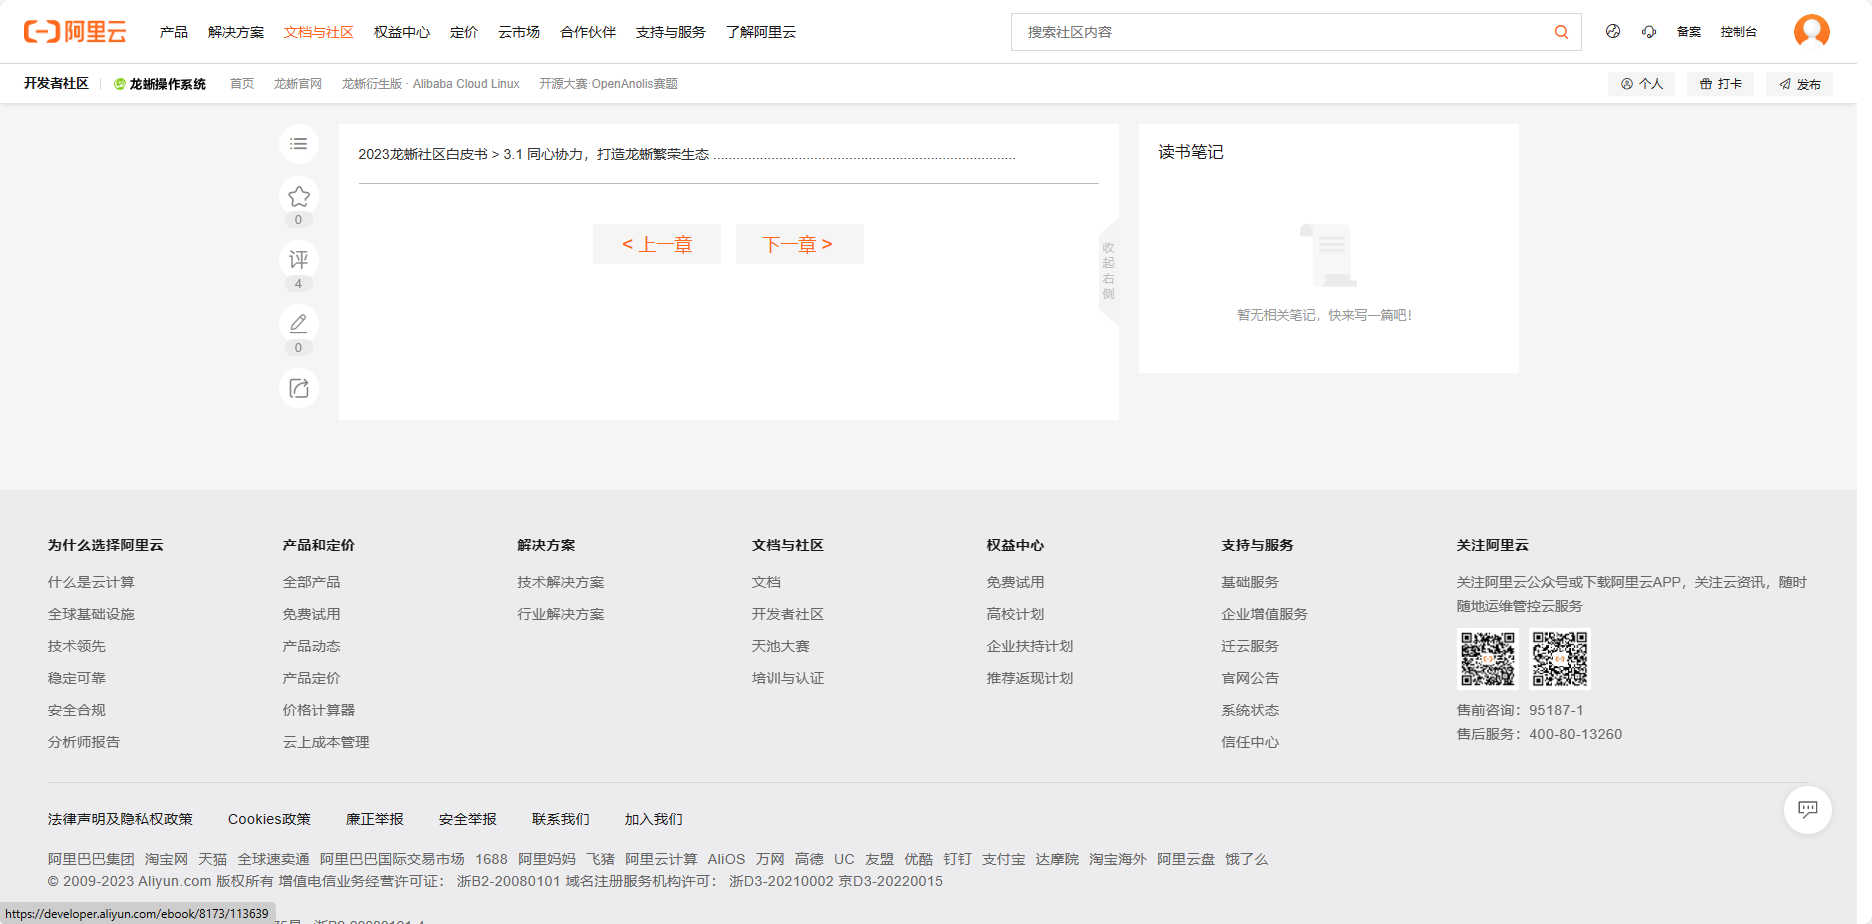The height and width of the screenshot is (924, 1872).
Task: Open comments with the 评 icon
Action: (299, 260)
